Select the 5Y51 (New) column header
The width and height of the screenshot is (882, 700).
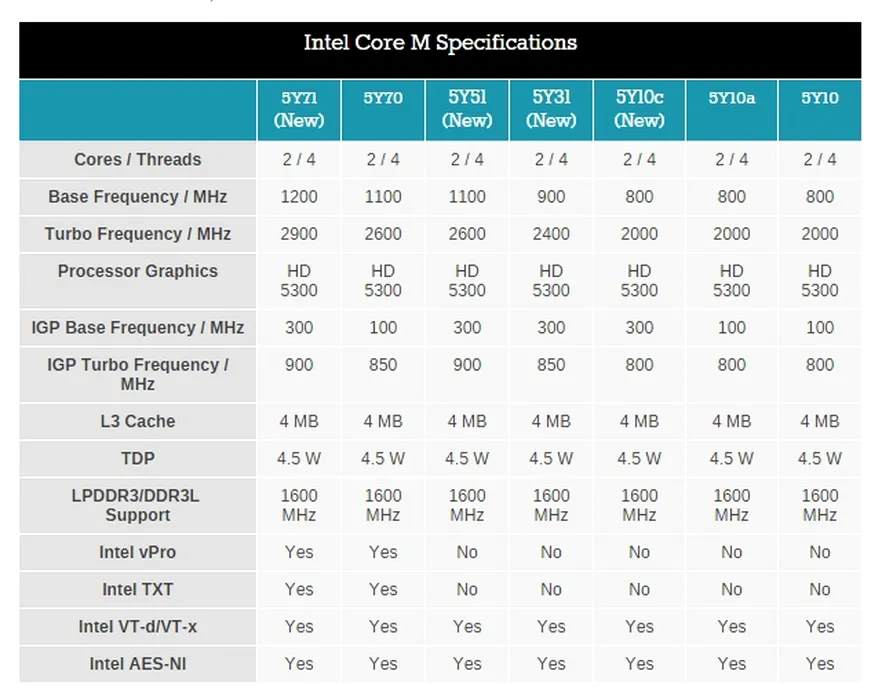[467, 109]
